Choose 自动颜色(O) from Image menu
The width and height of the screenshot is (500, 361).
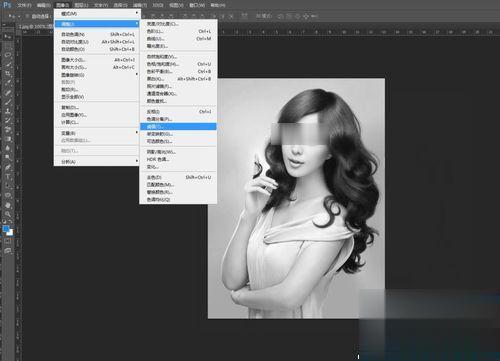click(x=97, y=49)
